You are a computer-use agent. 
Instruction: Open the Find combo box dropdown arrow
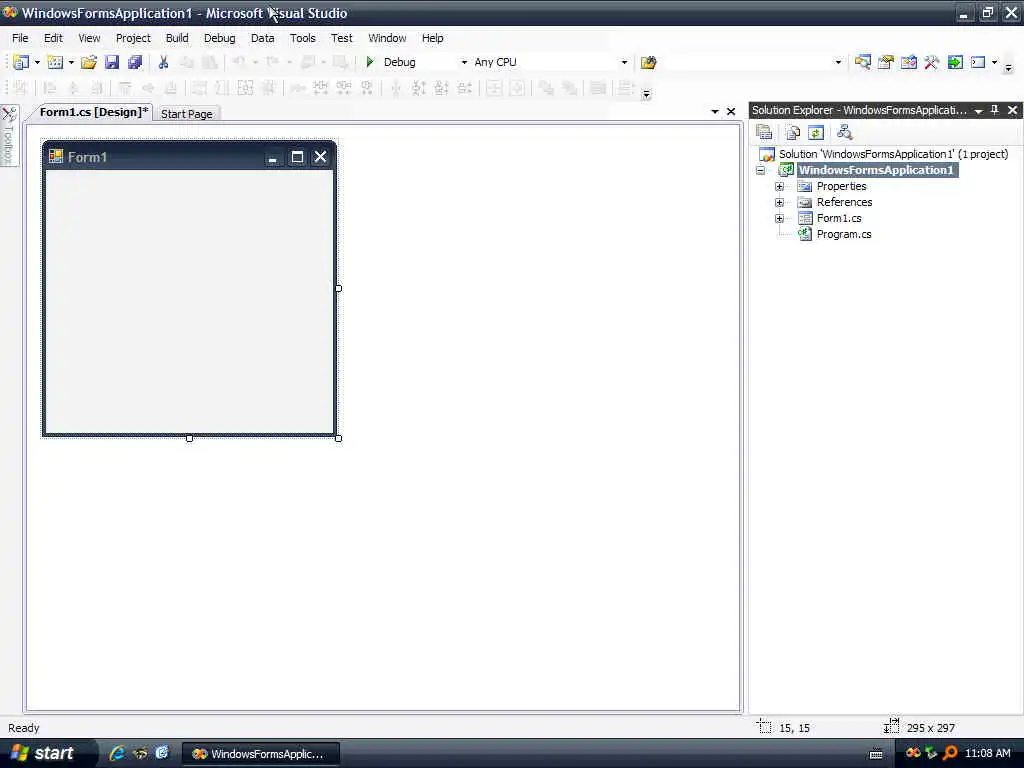pyautogui.click(x=839, y=62)
